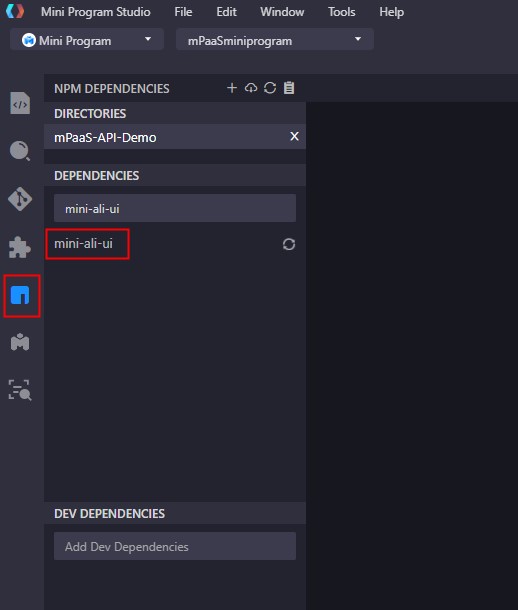Open the File menu
The width and height of the screenshot is (518, 610).
183,12
